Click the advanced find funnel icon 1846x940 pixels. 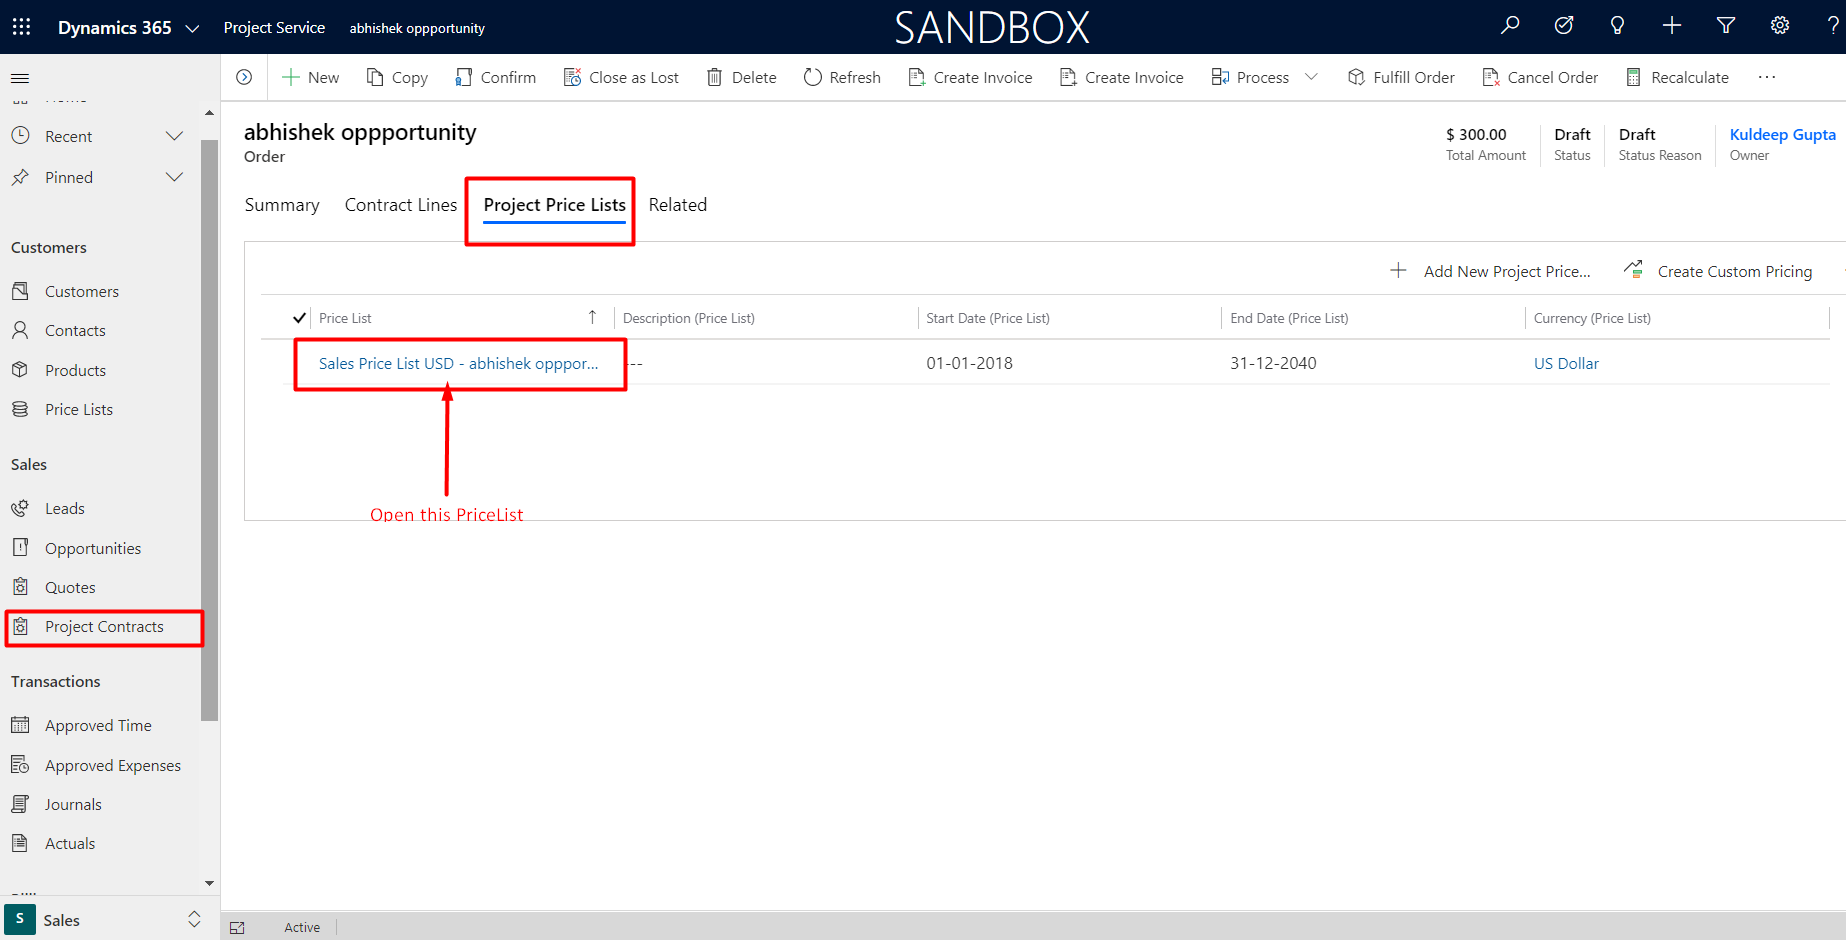(x=1725, y=26)
